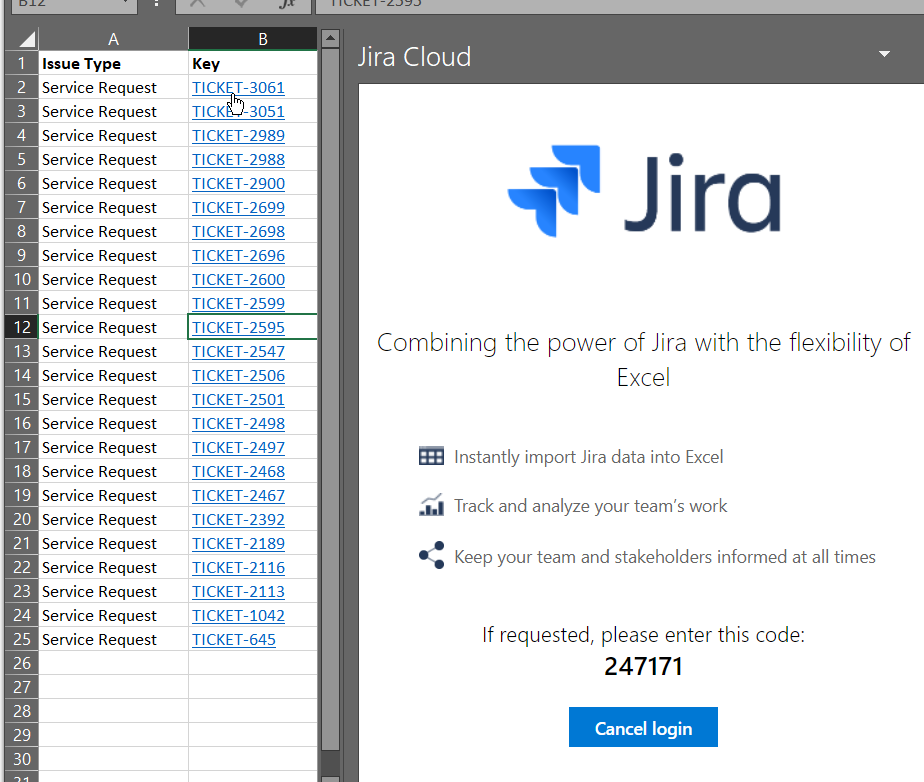Open the TICKET-2116 link
This screenshot has width=924, height=782.
click(238, 567)
